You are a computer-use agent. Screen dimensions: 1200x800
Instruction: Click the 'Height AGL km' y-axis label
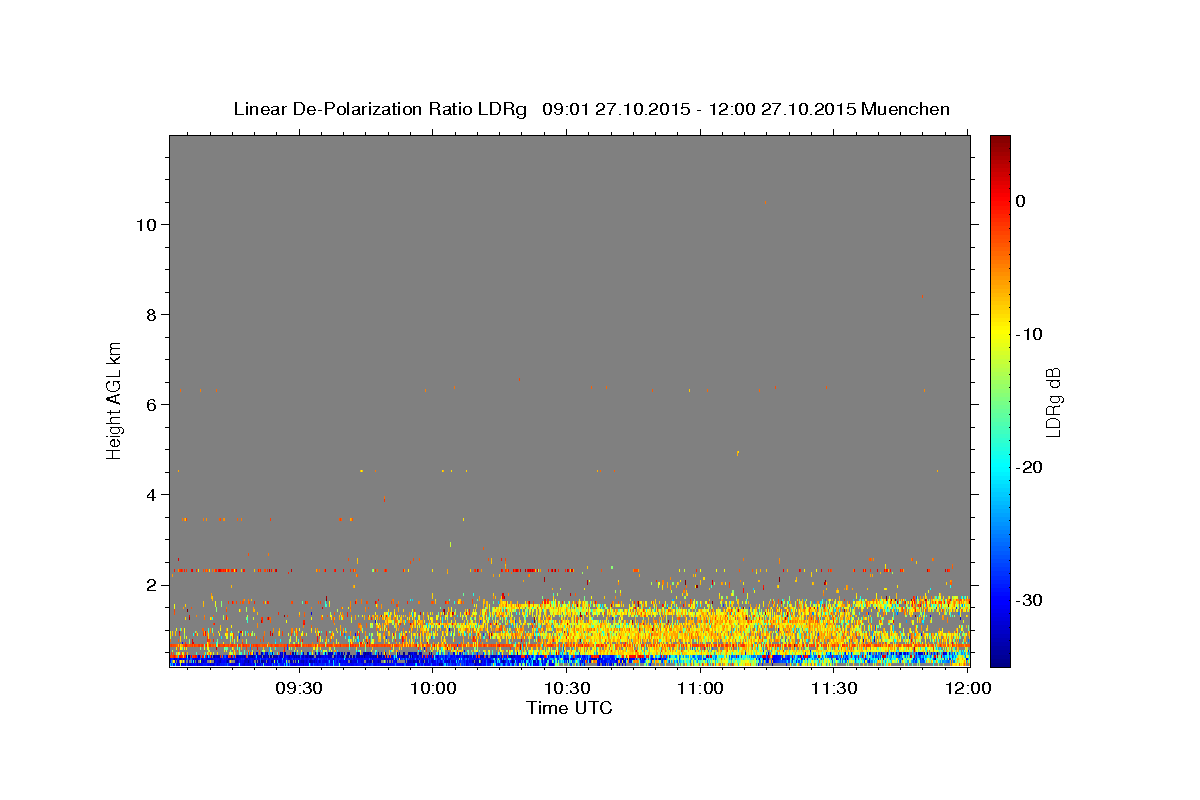click(114, 399)
